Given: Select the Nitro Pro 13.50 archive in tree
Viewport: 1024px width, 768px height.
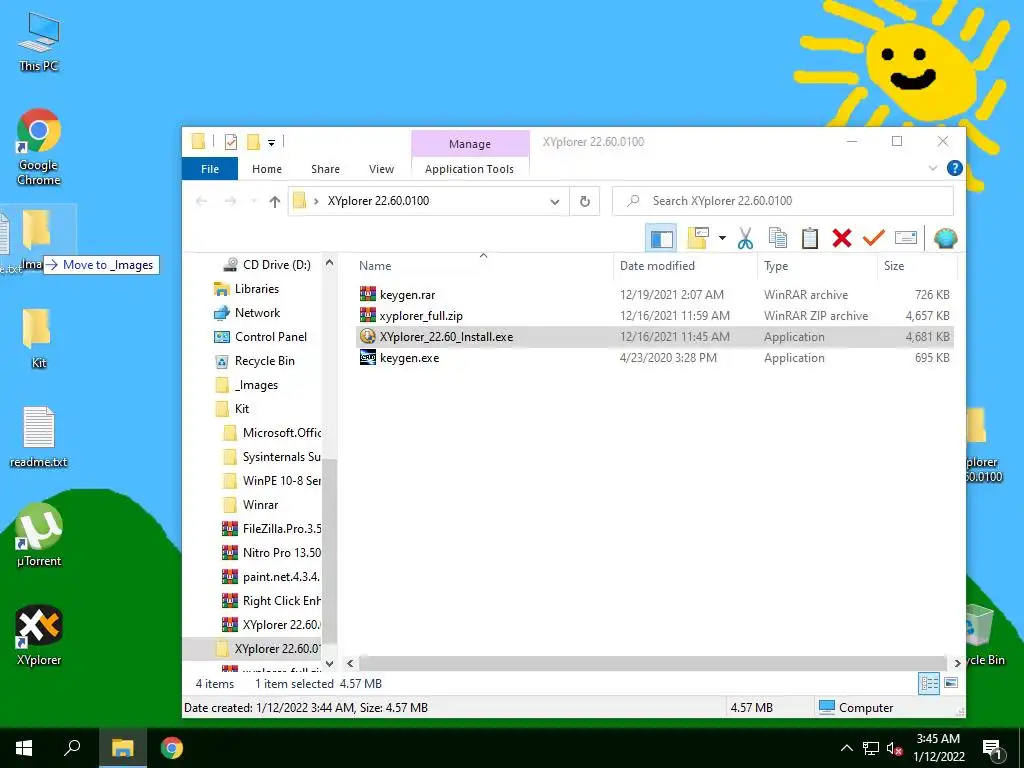Looking at the screenshot, I should pyautogui.click(x=272, y=552).
